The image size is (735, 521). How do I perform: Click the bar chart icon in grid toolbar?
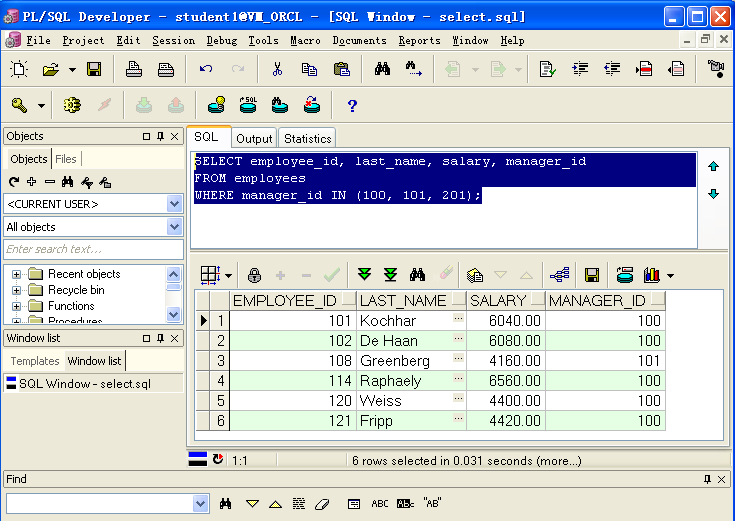click(x=652, y=275)
